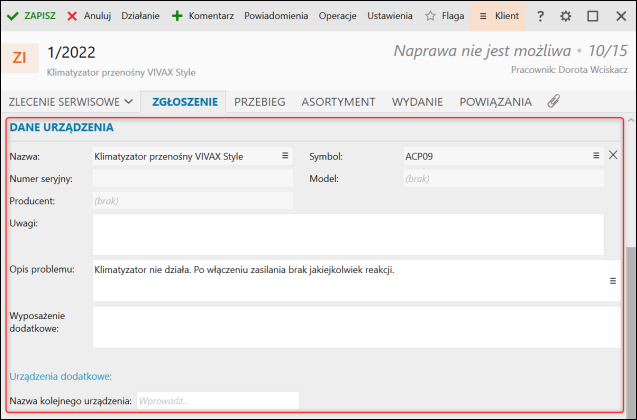Clear device with X next to Symbol

pos(613,155)
